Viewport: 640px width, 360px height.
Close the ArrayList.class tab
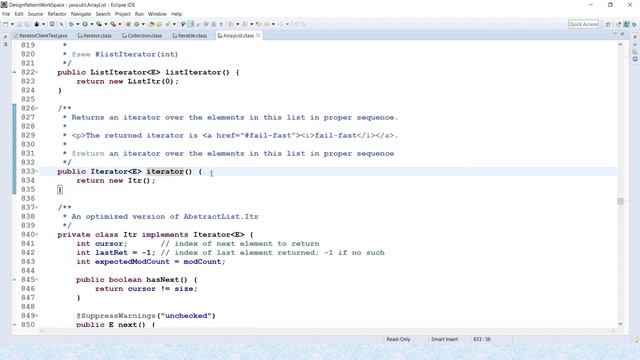(x=258, y=36)
